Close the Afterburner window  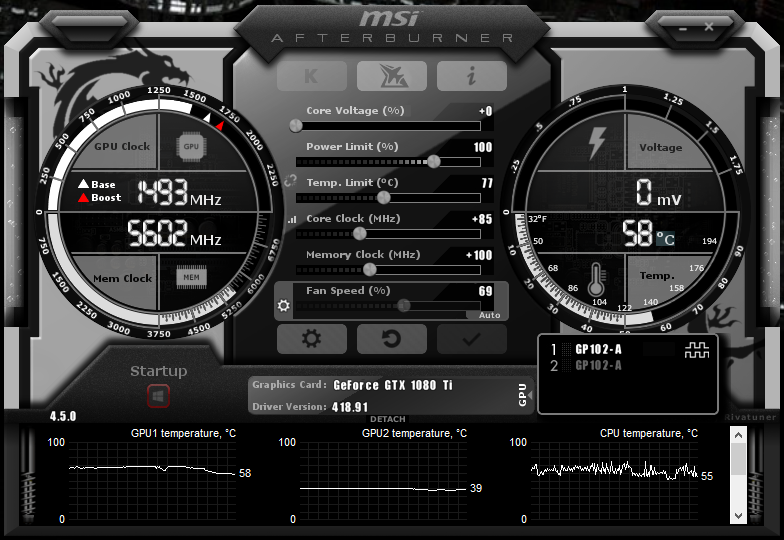pos(709,26)
